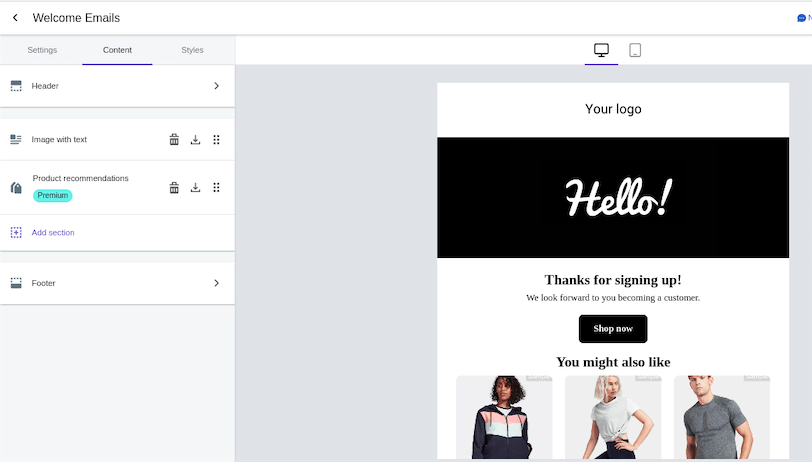Click the Hello! banner image in preview
This screenshot has width=812, height=462.
click(x=613, y=198)
